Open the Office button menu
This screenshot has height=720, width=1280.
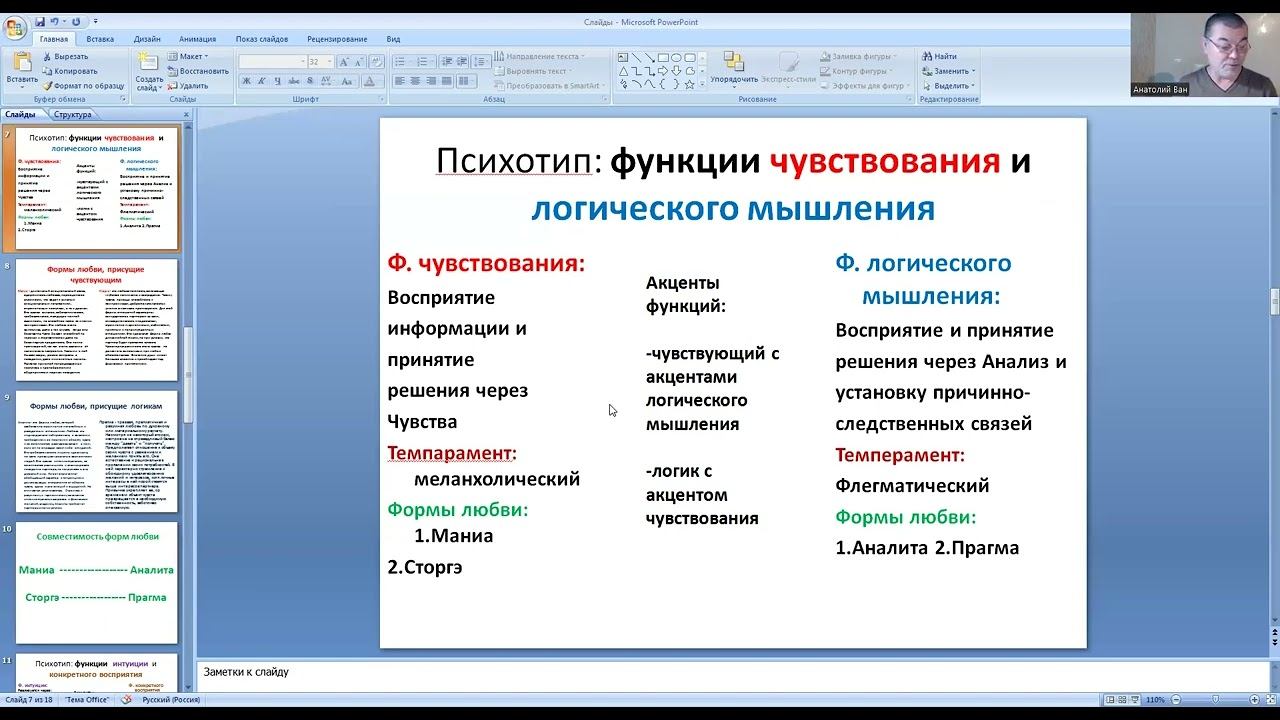[x=14, y=27]
